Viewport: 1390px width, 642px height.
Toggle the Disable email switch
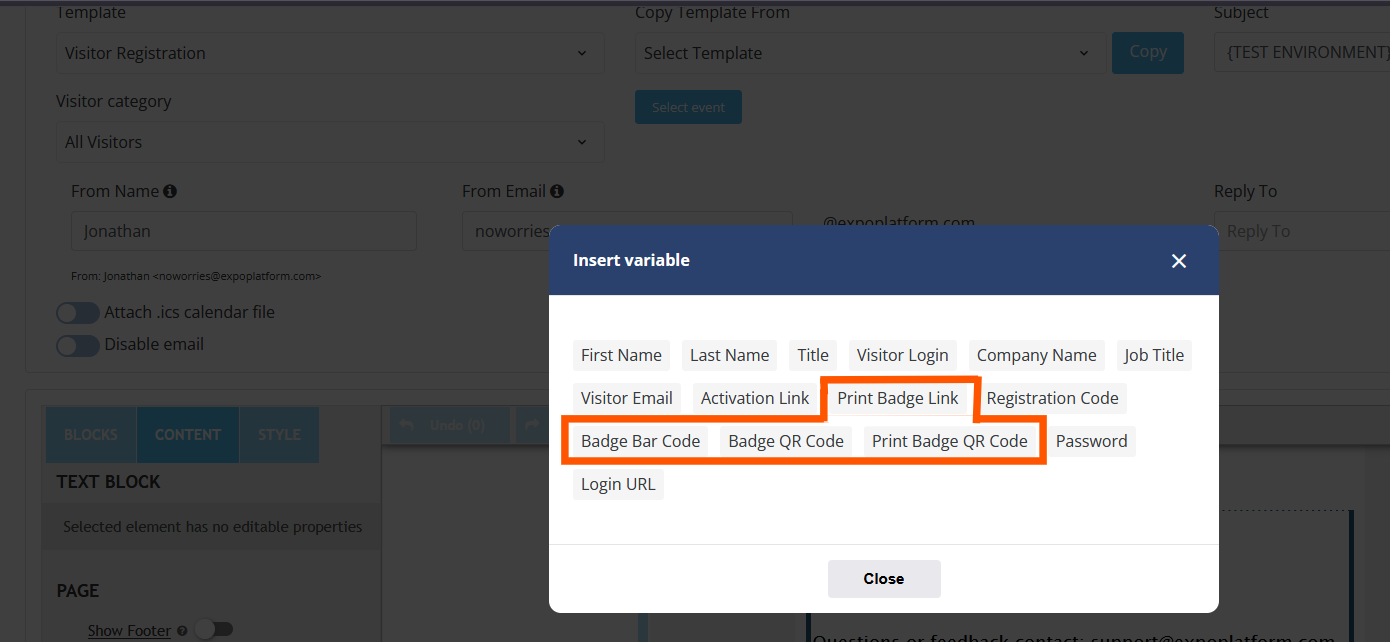tap(77, 345)
